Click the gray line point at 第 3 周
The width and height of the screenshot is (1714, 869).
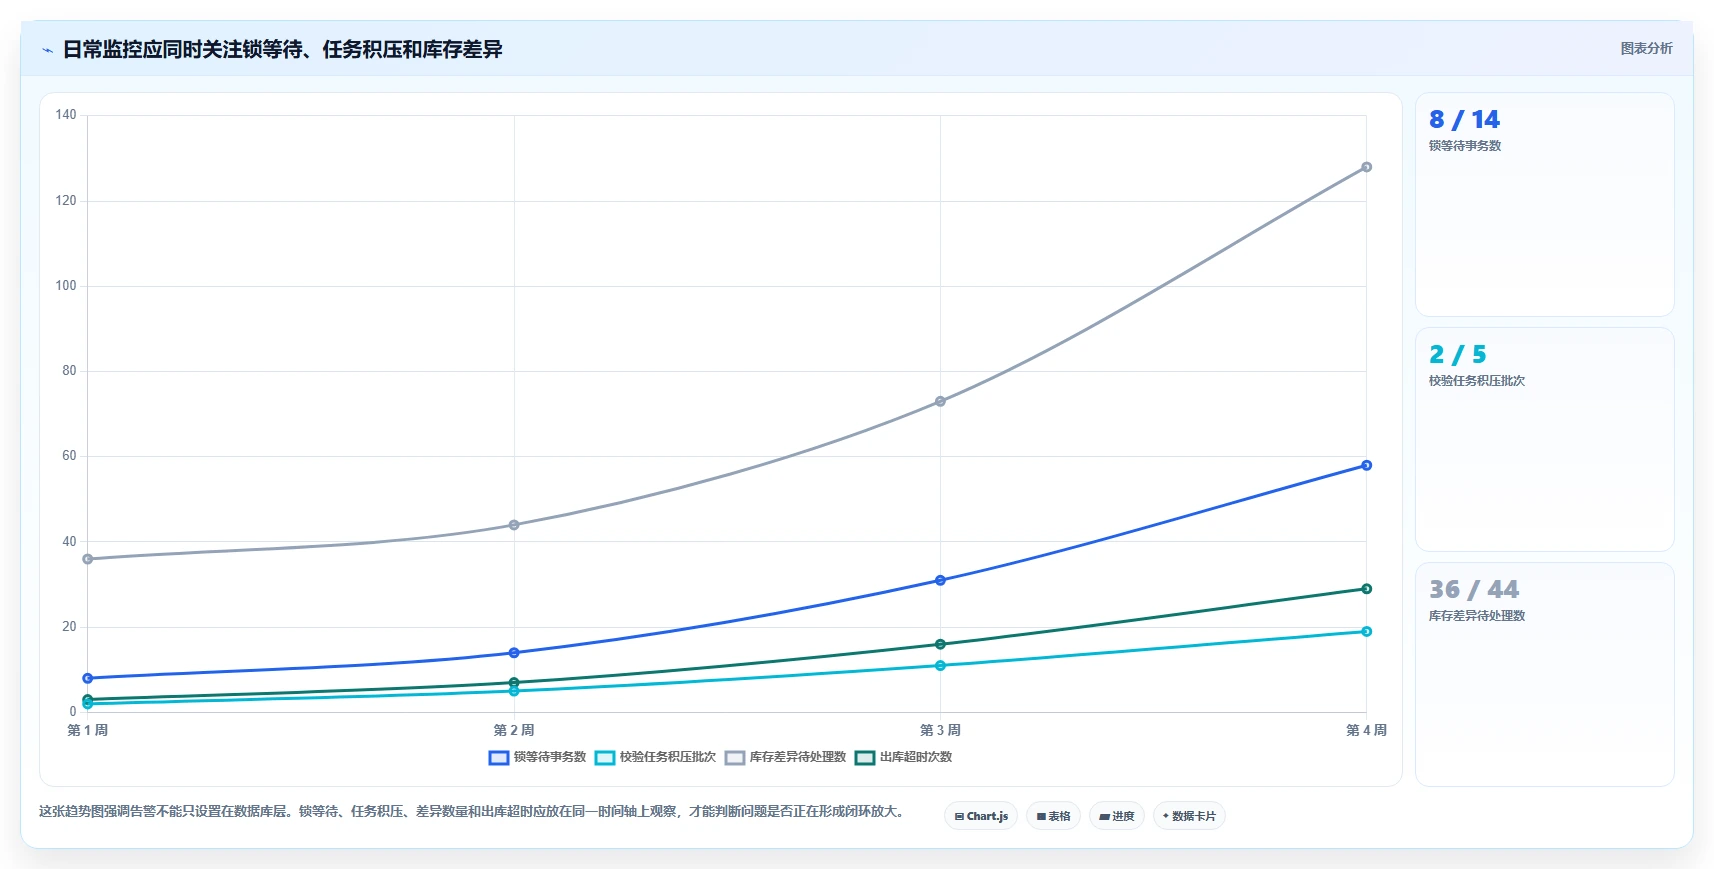pos(940,401)
